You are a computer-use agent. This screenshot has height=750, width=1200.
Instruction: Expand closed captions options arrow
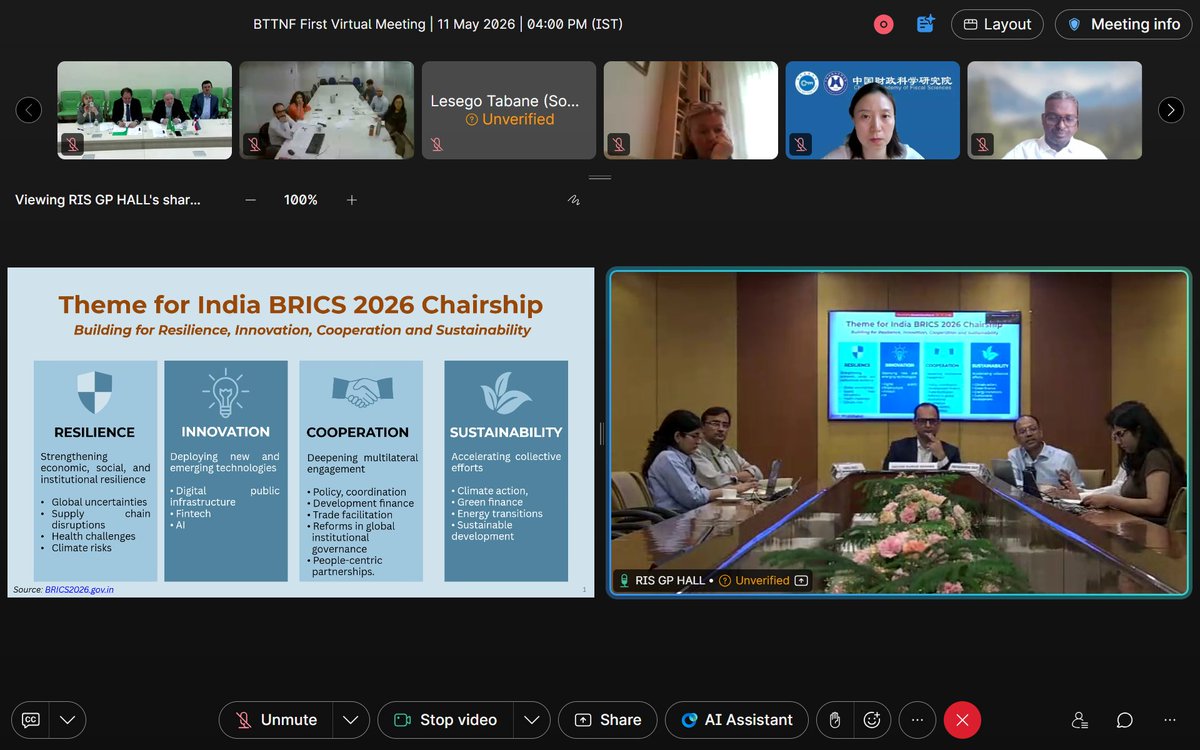point(67,720)
